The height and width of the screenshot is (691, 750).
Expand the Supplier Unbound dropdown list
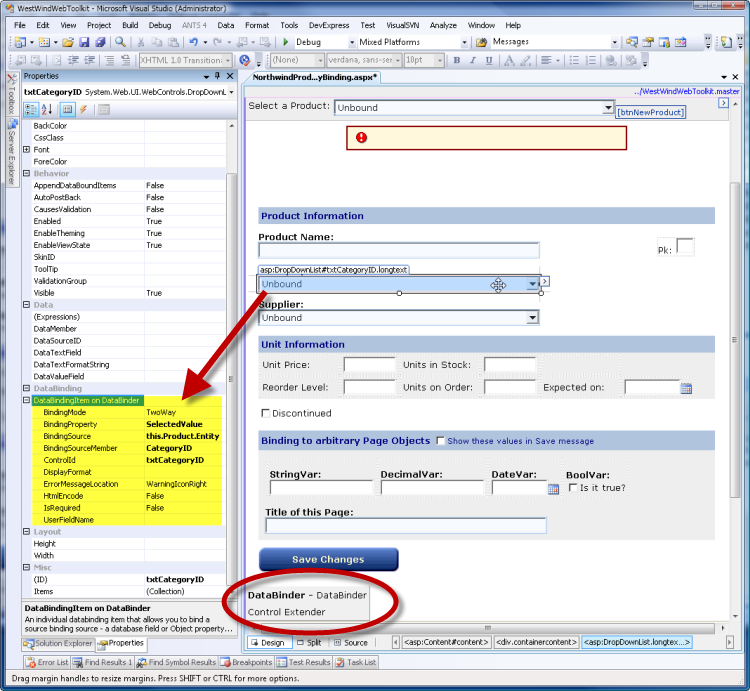click(x=532, y=318)
